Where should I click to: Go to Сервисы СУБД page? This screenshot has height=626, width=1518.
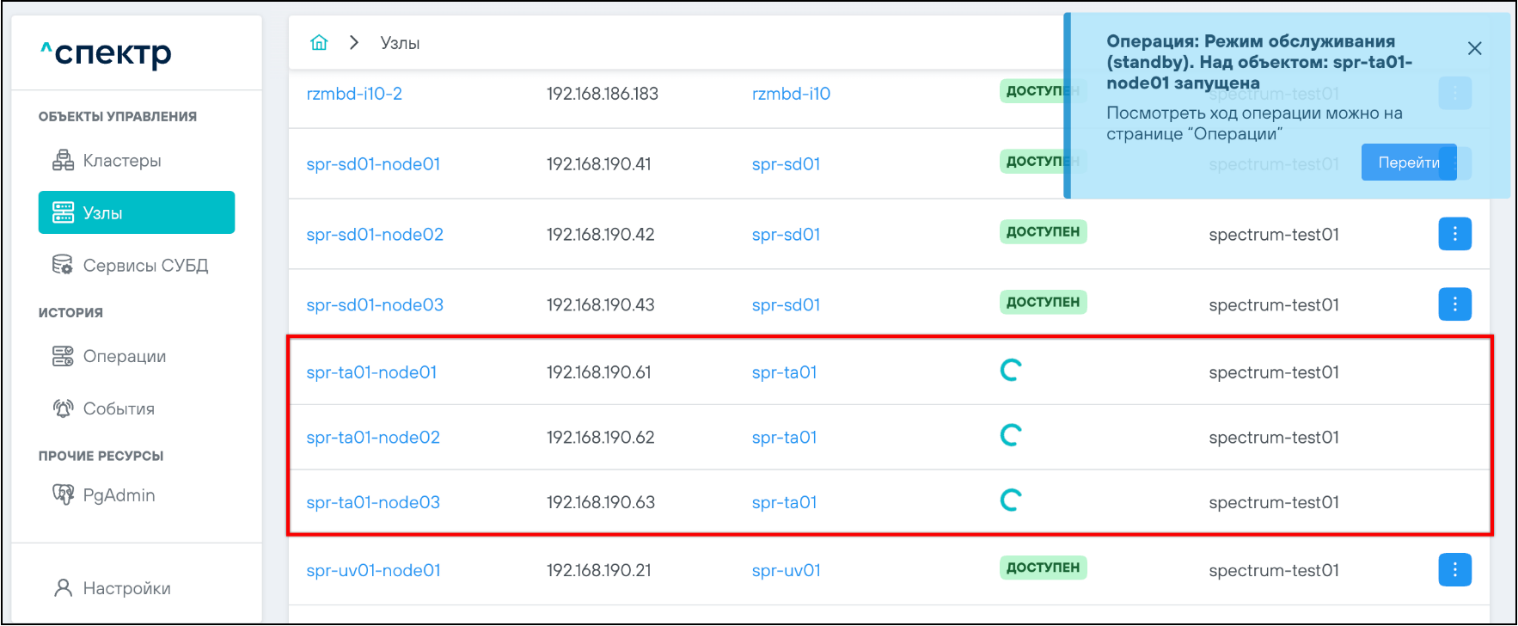[x=145, y=265]
